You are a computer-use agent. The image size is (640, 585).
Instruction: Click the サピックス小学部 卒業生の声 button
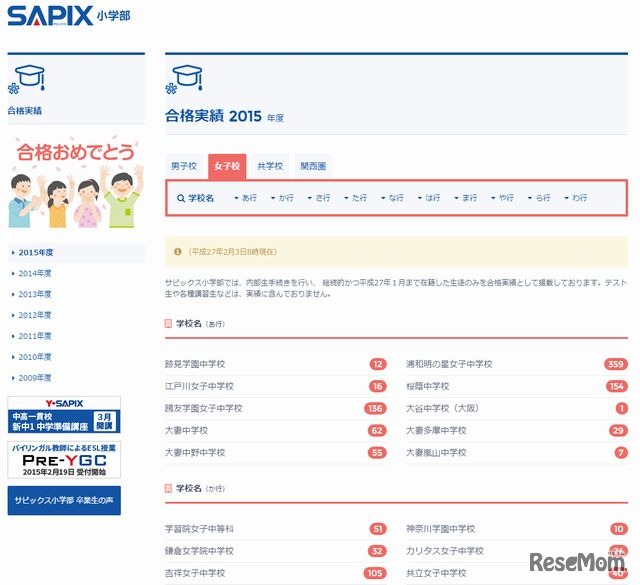64,500
